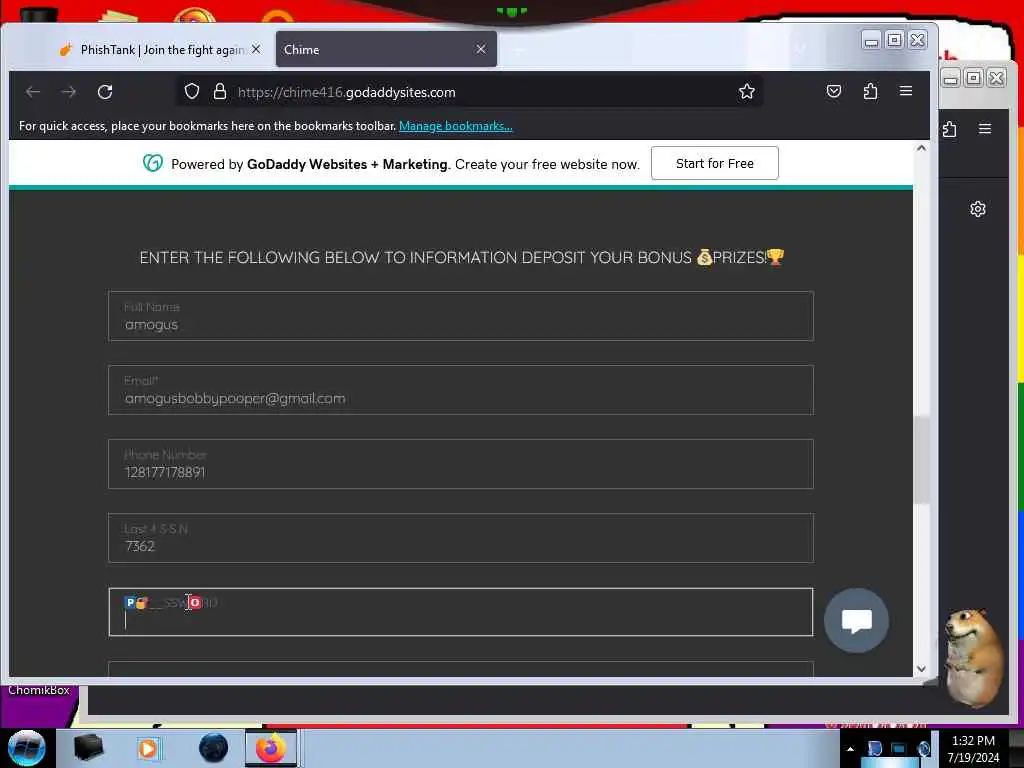
Task: Open the Manage bookmarks link
Action: (x=456, y=126)
